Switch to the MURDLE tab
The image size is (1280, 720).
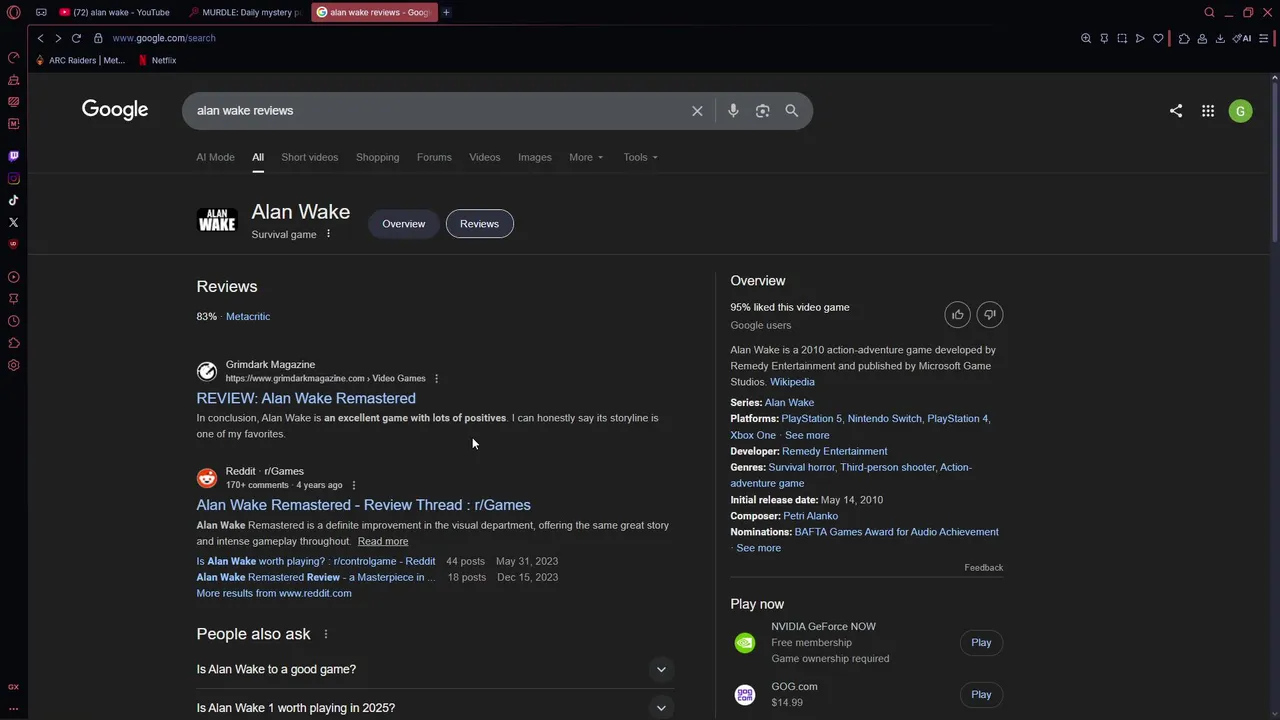(x=246, y=13)
